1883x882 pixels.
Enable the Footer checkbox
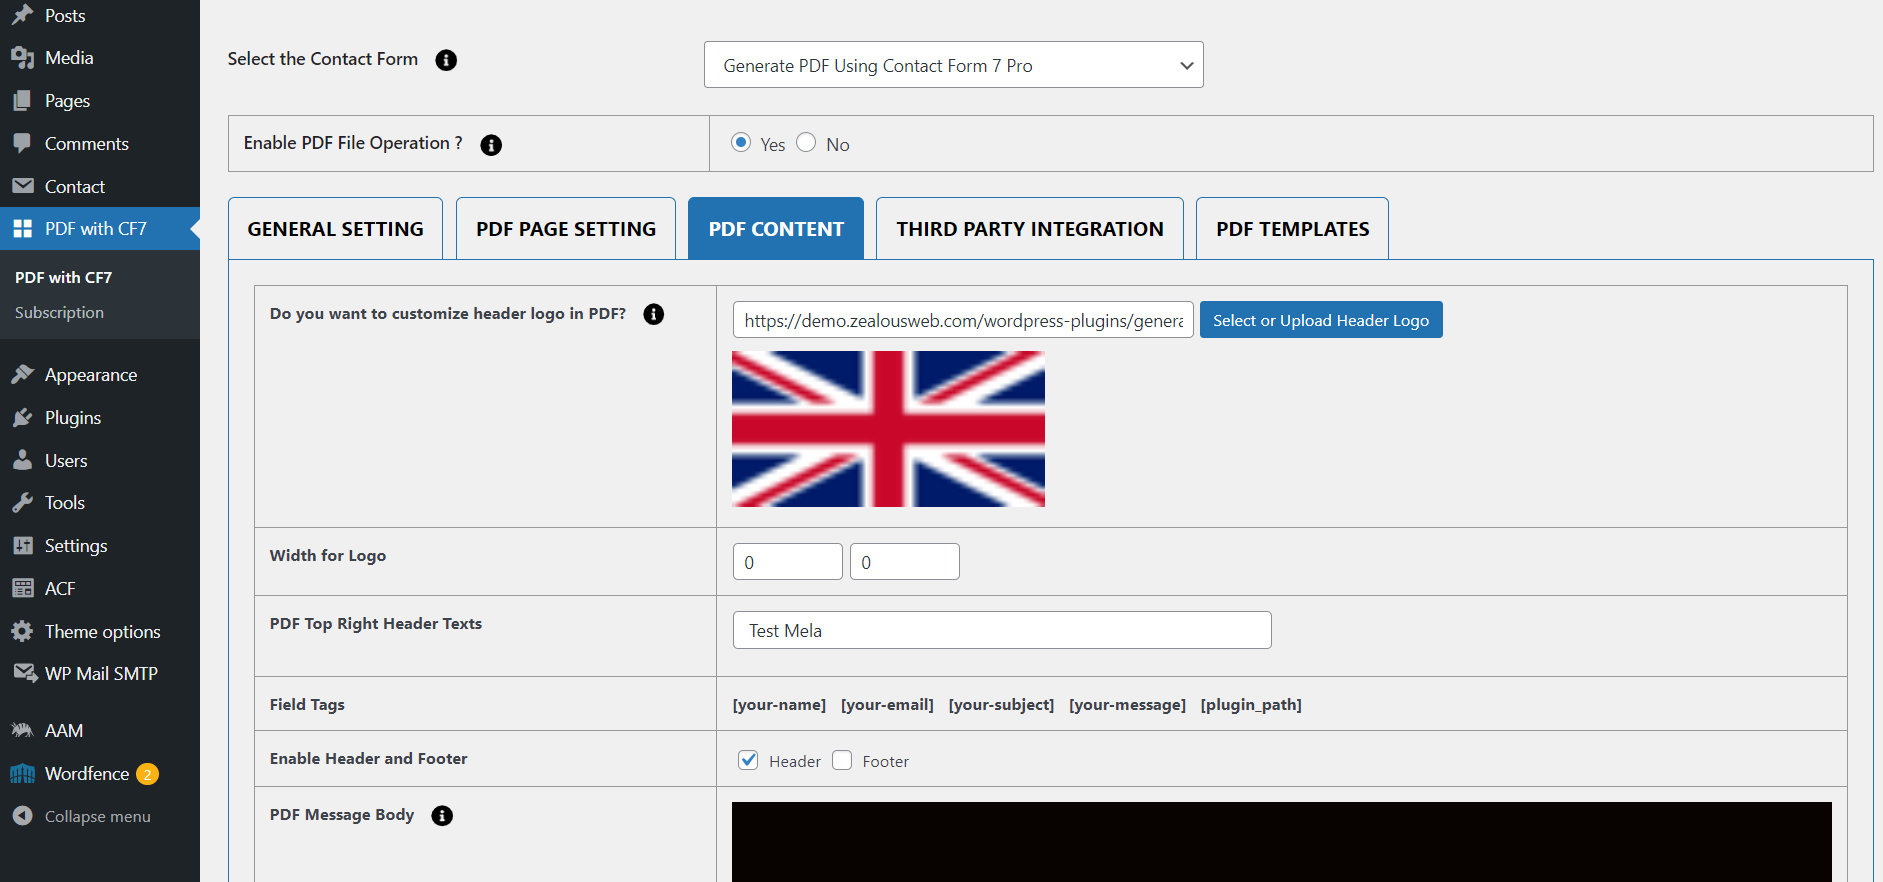(x=842, y=760)
